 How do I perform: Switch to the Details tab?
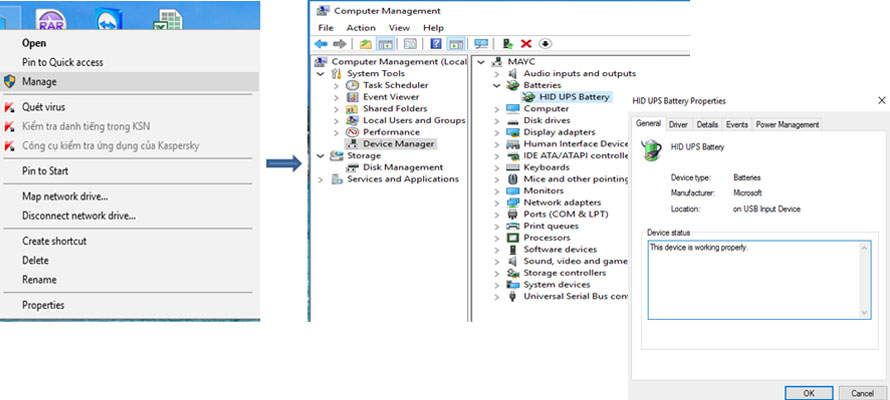click(x=707, y=124)
